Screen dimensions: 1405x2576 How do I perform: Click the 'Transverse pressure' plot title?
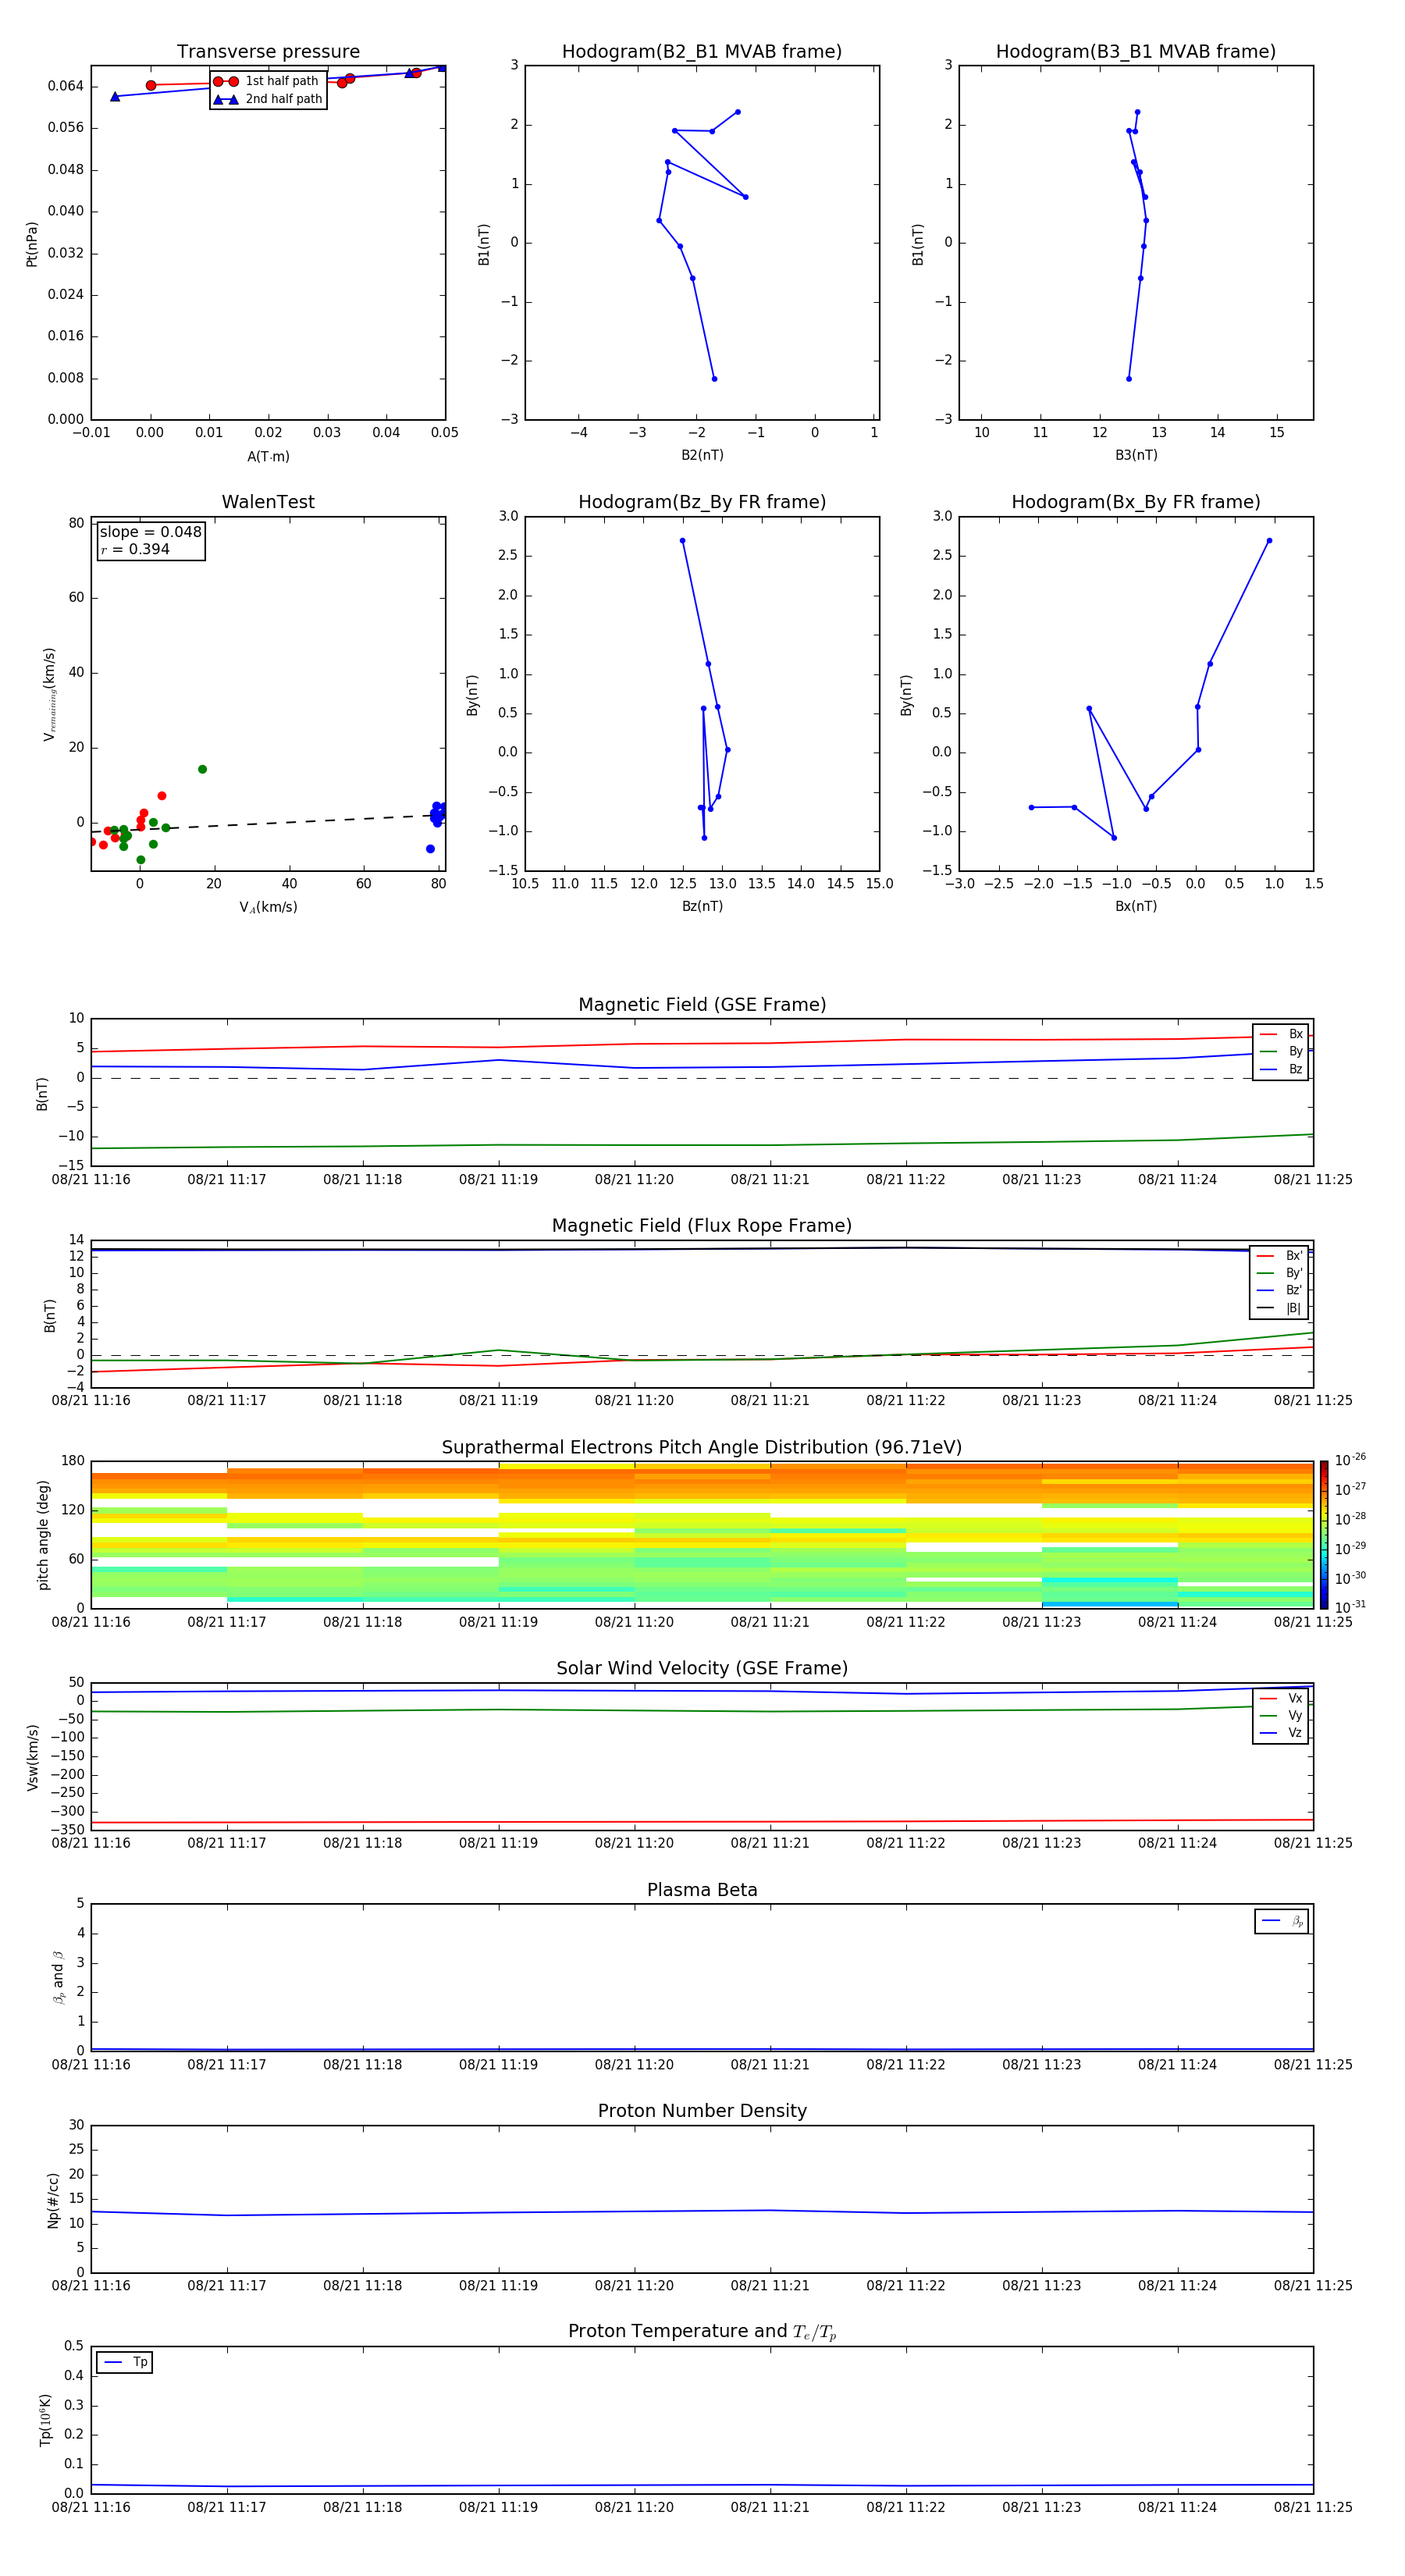268,52
